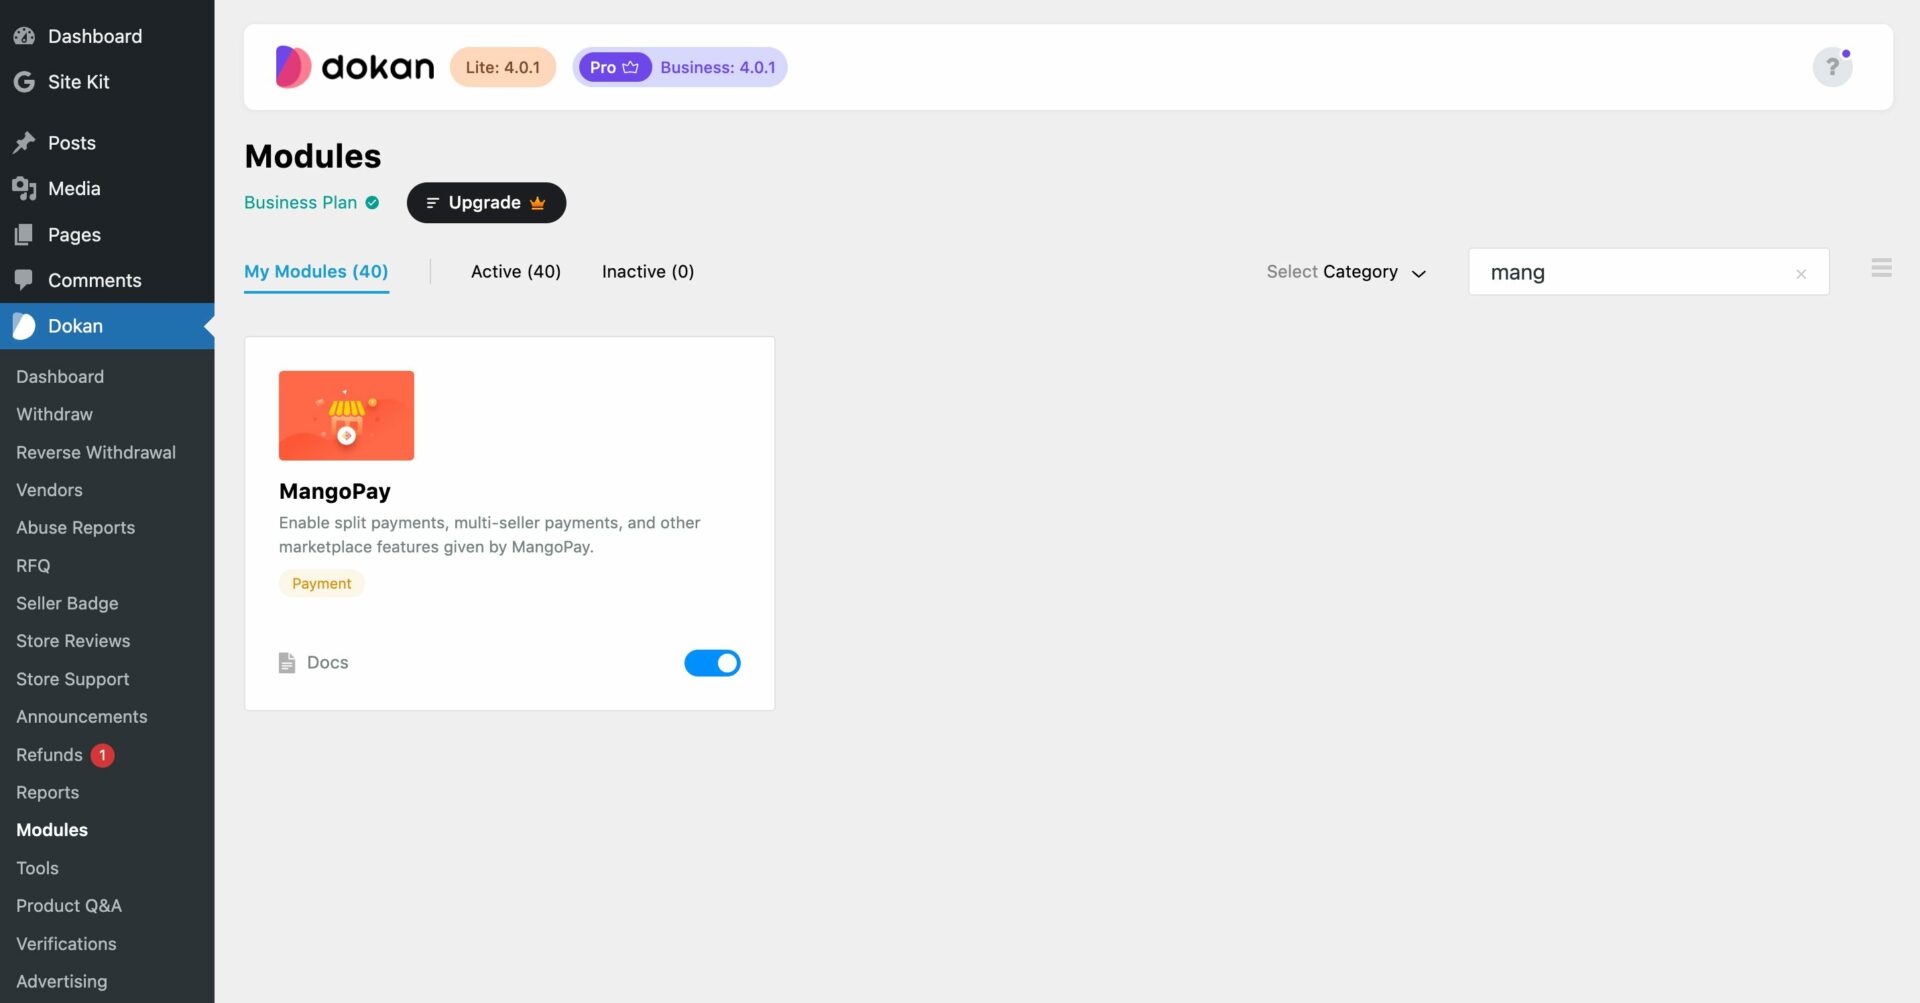Open the Select Category dropdown
1920x1003 pixels.
click(1346, 272)
